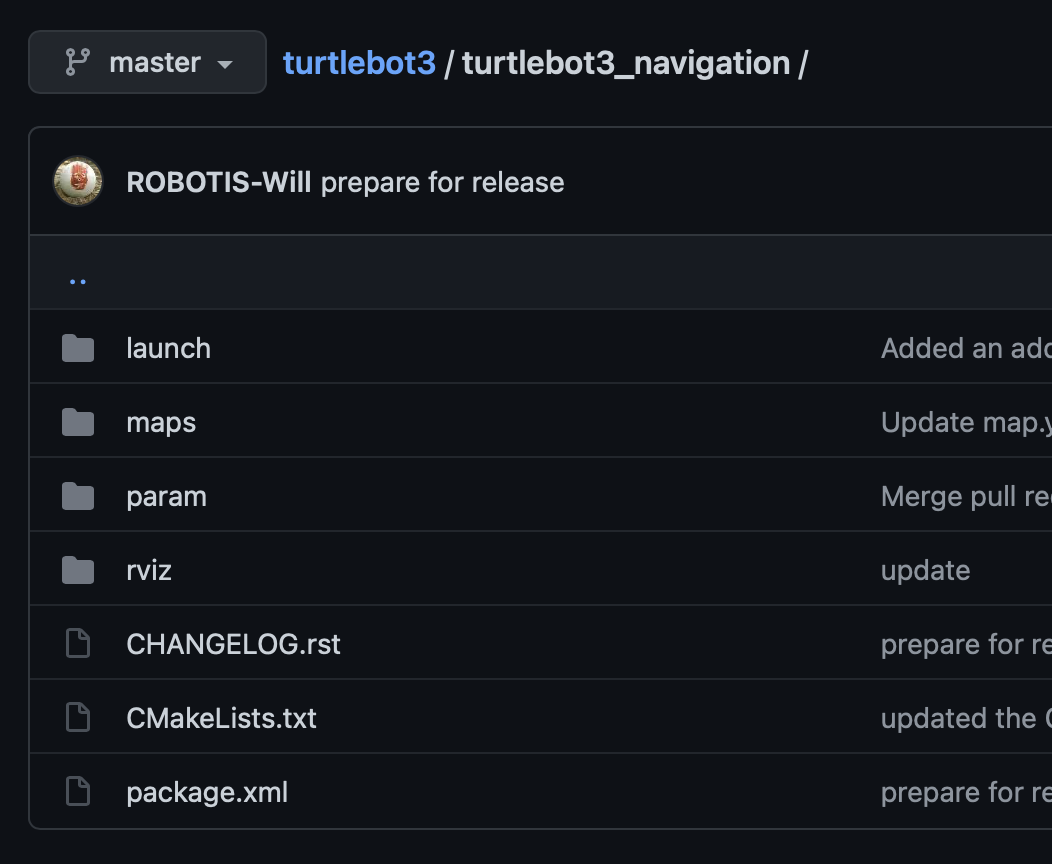Open the rviz folder
The height and width of the screenshot is (864, 1052).
tap(149, 571)
